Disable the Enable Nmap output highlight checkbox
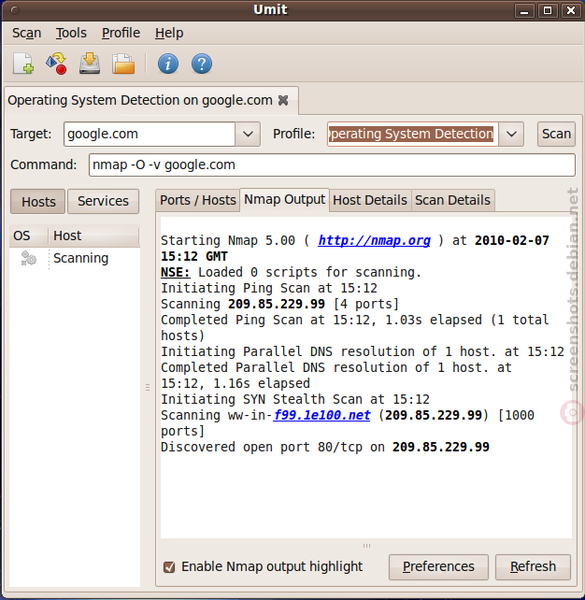This screenshot has height=600, width=585. tap(169, 567)
